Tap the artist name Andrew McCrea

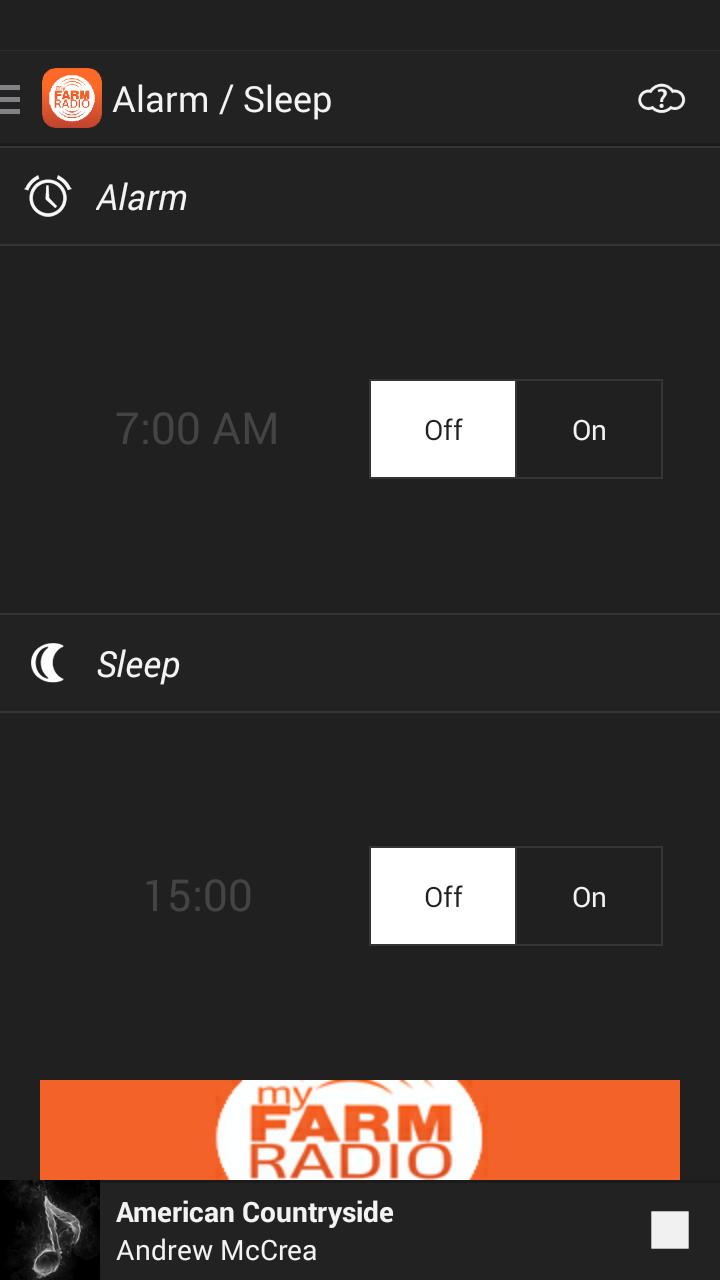point(216,1250)
